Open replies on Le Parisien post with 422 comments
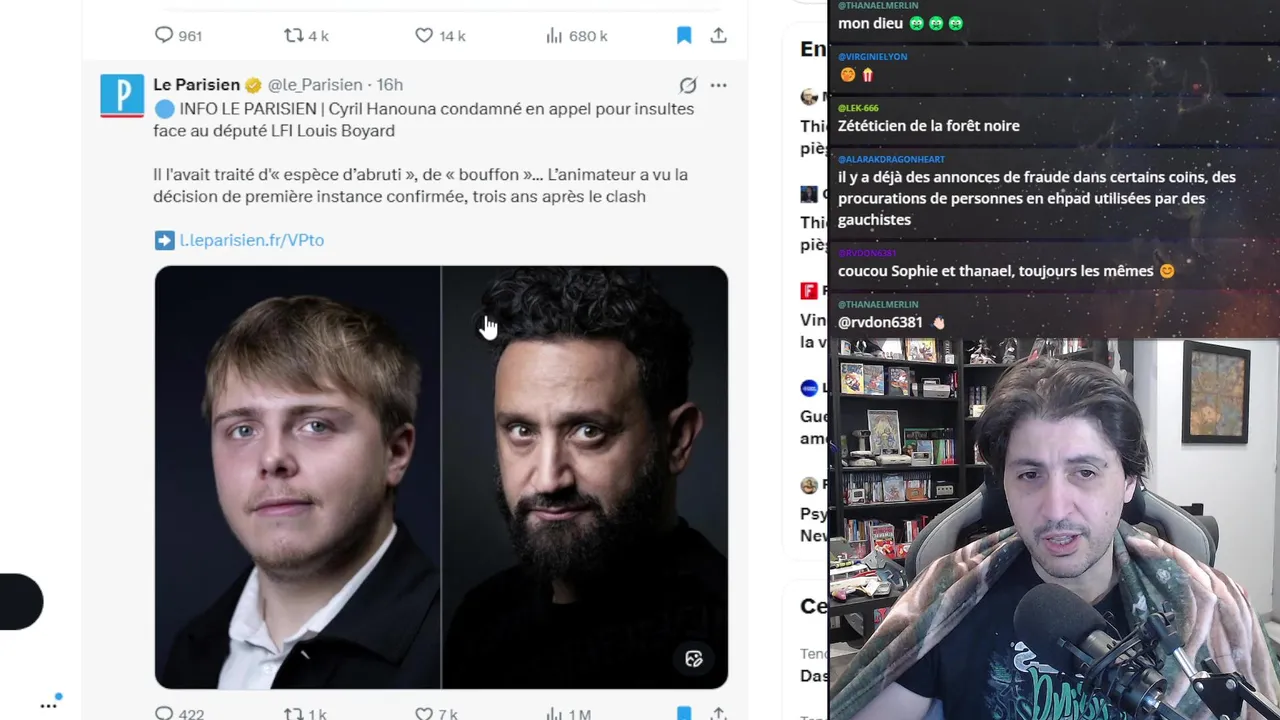1280x720 pixels. click(x=179, y=714)
